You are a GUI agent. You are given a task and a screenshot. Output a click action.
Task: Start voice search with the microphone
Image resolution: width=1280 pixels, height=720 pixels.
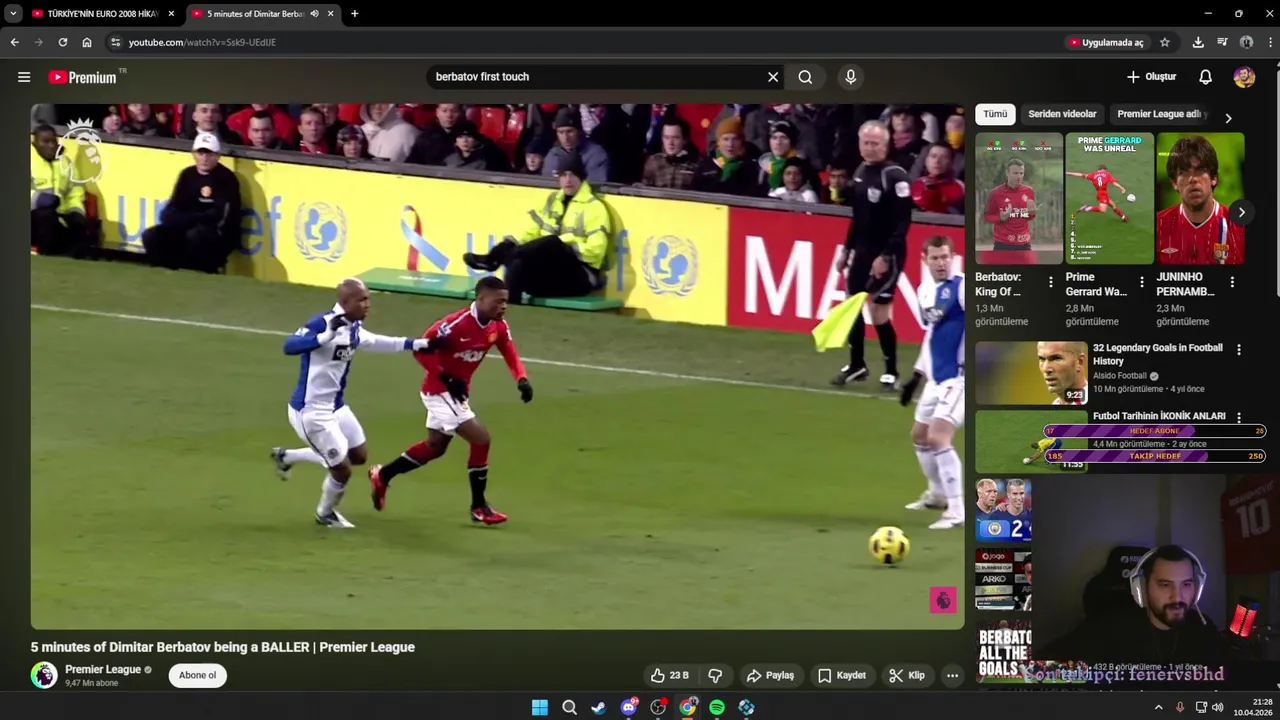tap(850, 77)
